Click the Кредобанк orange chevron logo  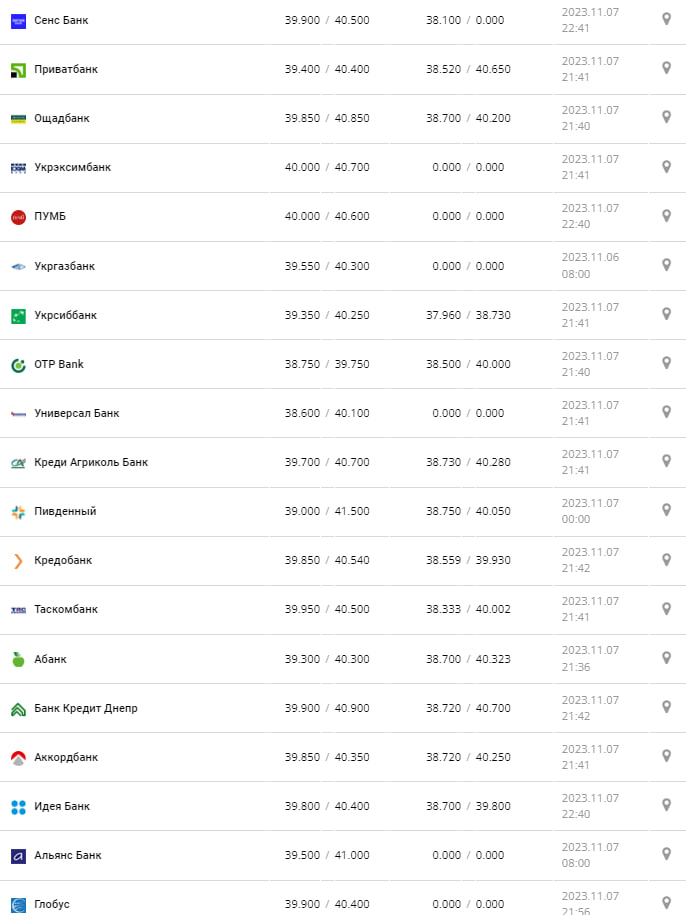18,561
